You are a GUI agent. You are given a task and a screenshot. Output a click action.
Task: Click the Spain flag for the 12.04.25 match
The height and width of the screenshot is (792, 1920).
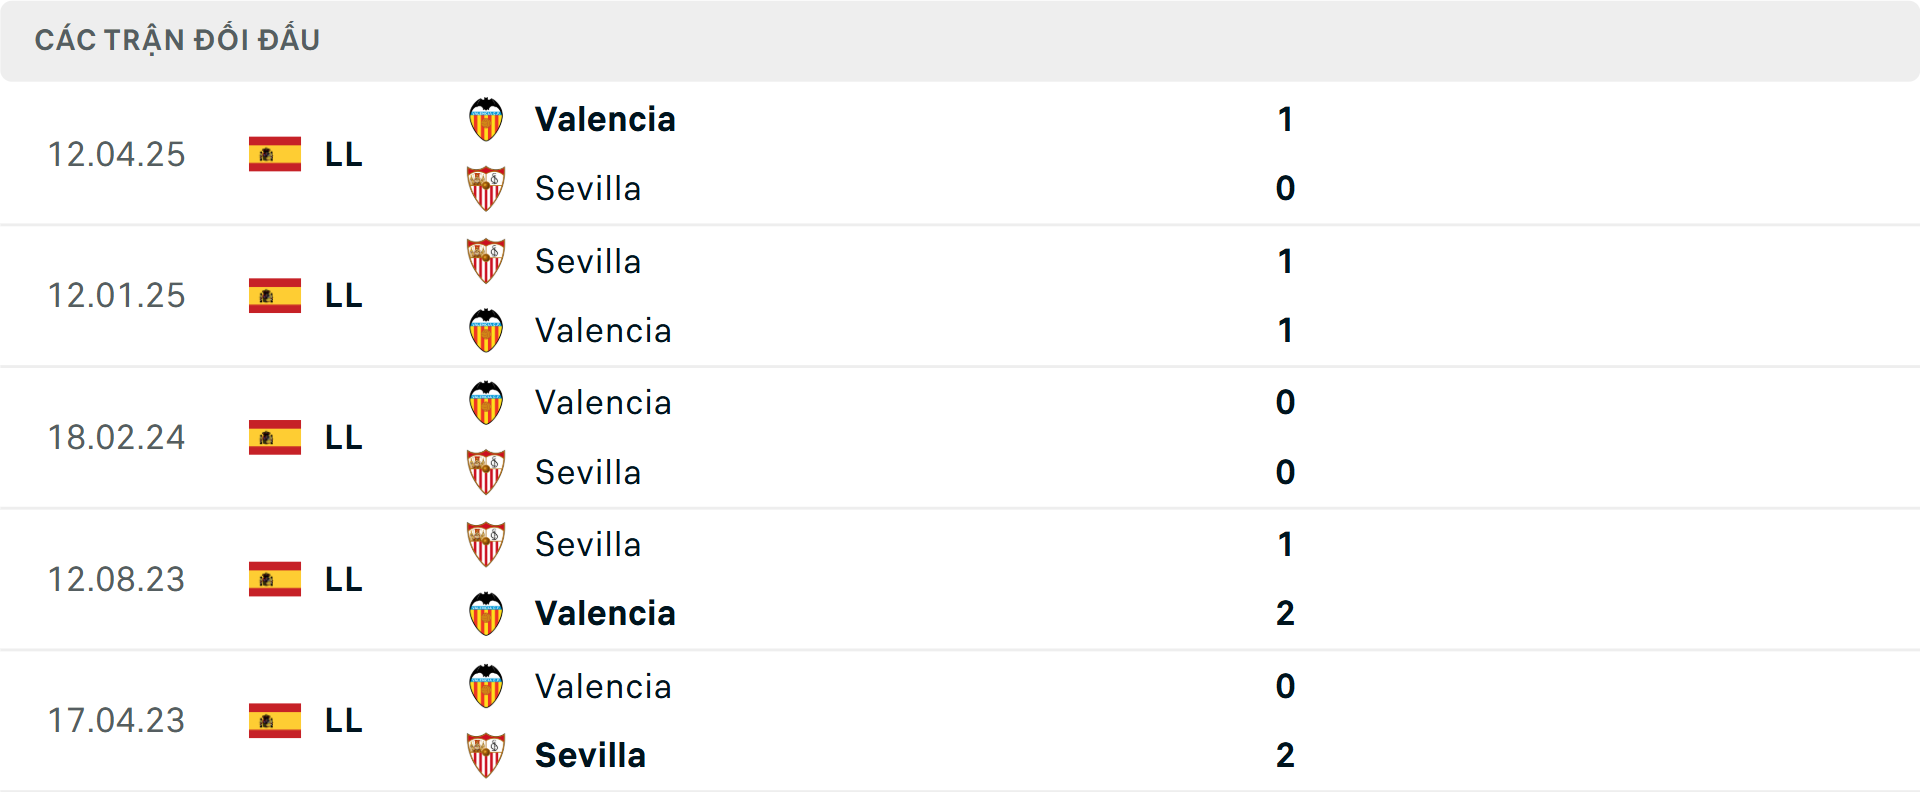[x=275, y=155]
